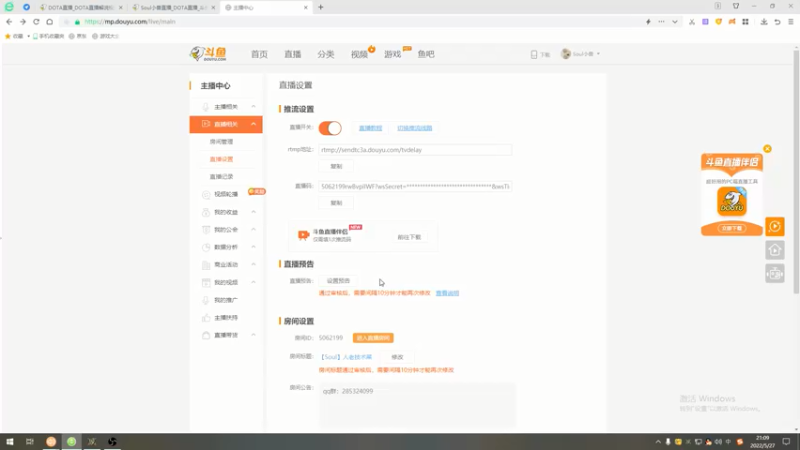Click the page vertical scrollbar

796,171
